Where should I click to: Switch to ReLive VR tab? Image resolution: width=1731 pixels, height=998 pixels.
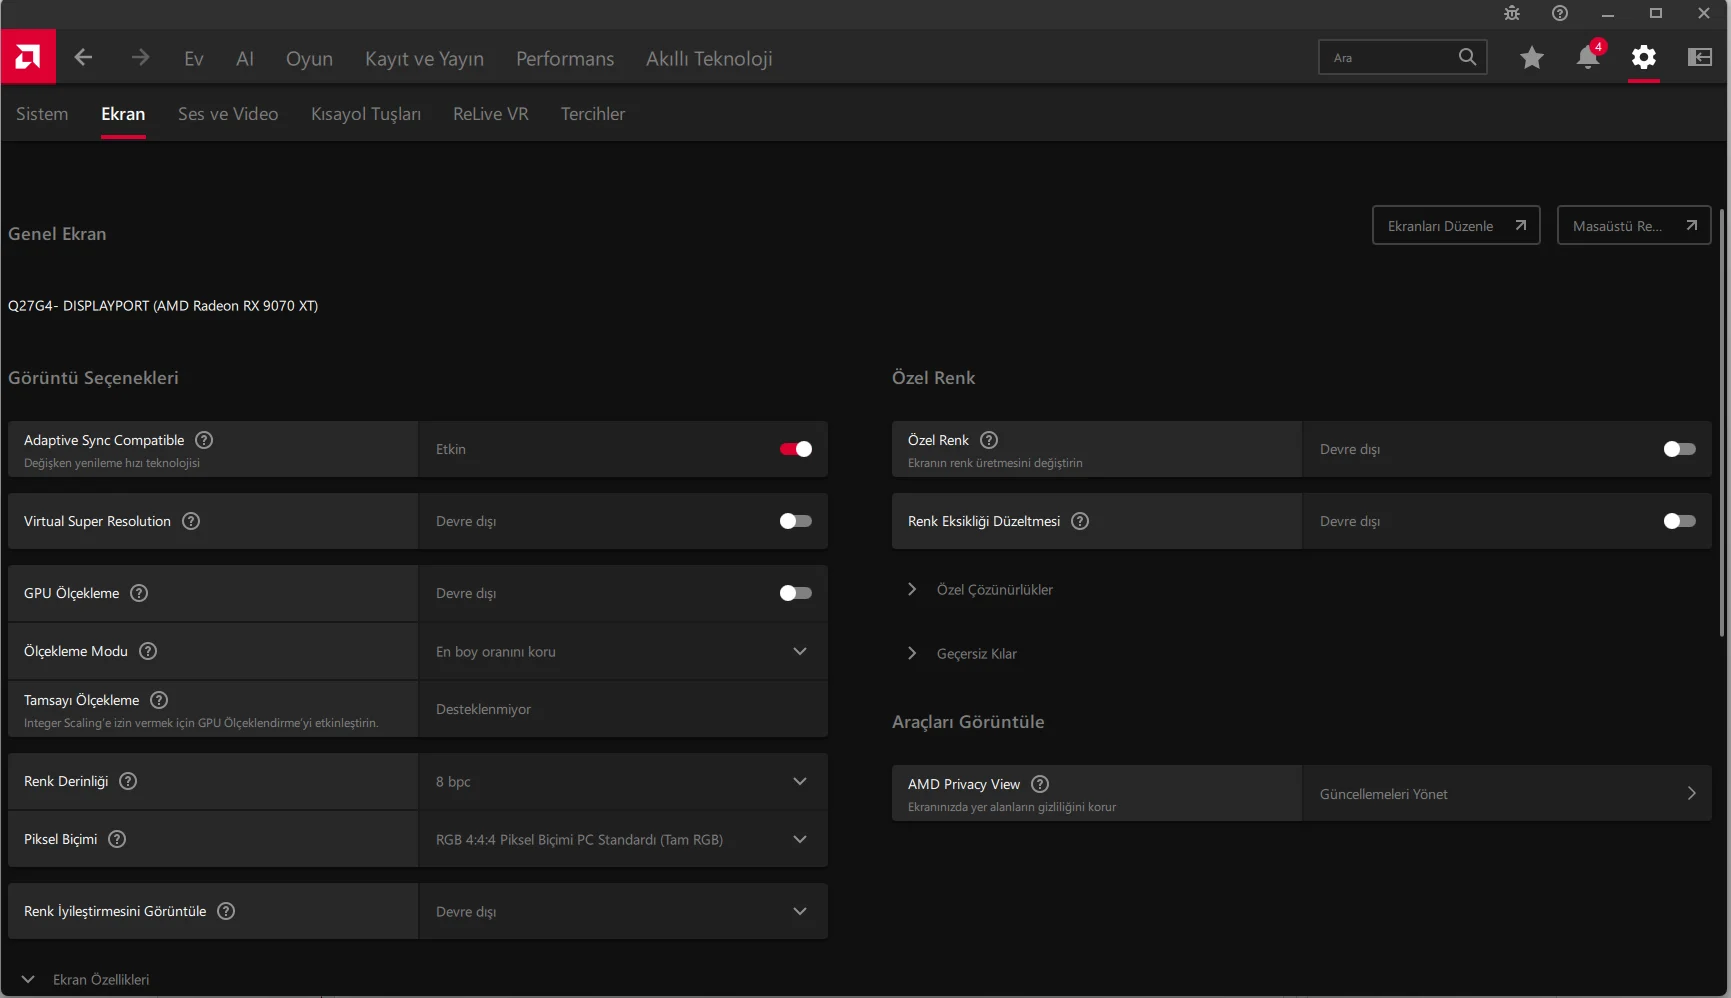491,114
